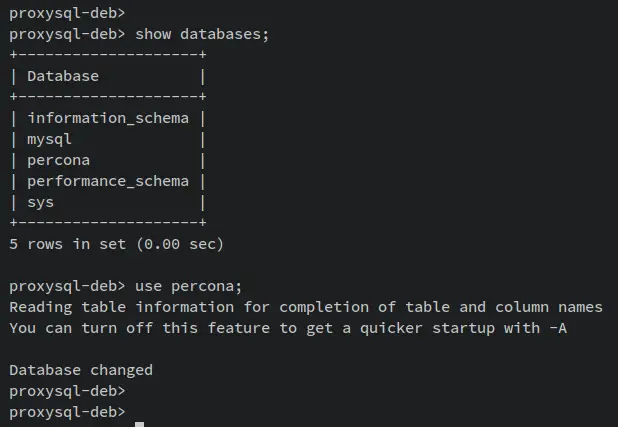
Task: Click the terminal cursor at the last prompt
Action: point(140,424)
